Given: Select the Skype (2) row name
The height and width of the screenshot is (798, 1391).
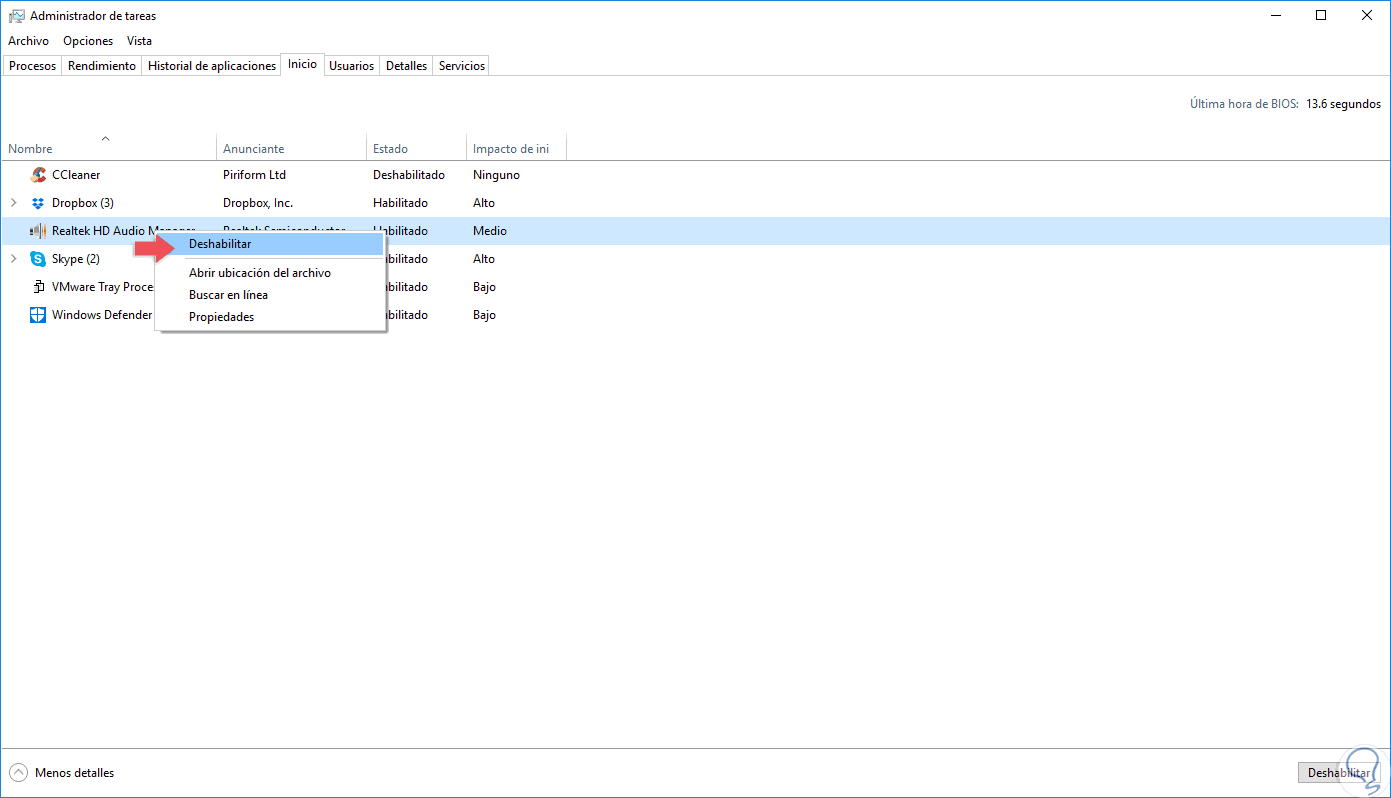Looking at the screenshot, I should click(x=76, y=259).
